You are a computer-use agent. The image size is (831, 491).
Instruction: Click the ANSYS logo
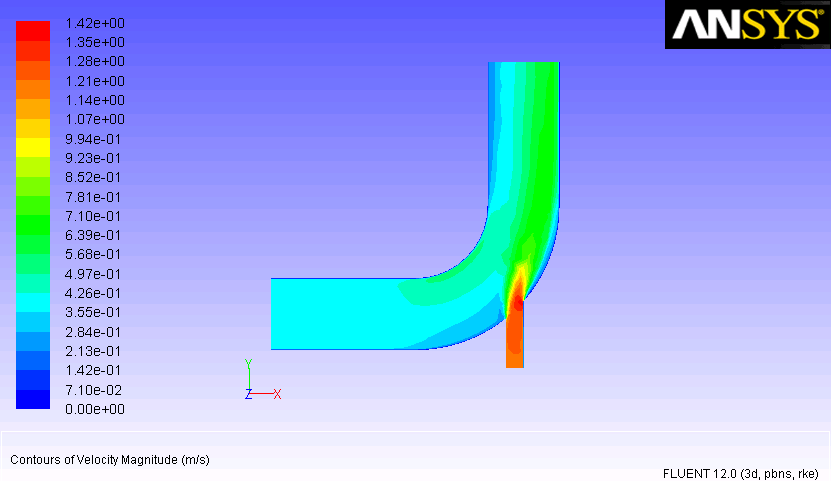pyautogui.click(x=747, y=24)
